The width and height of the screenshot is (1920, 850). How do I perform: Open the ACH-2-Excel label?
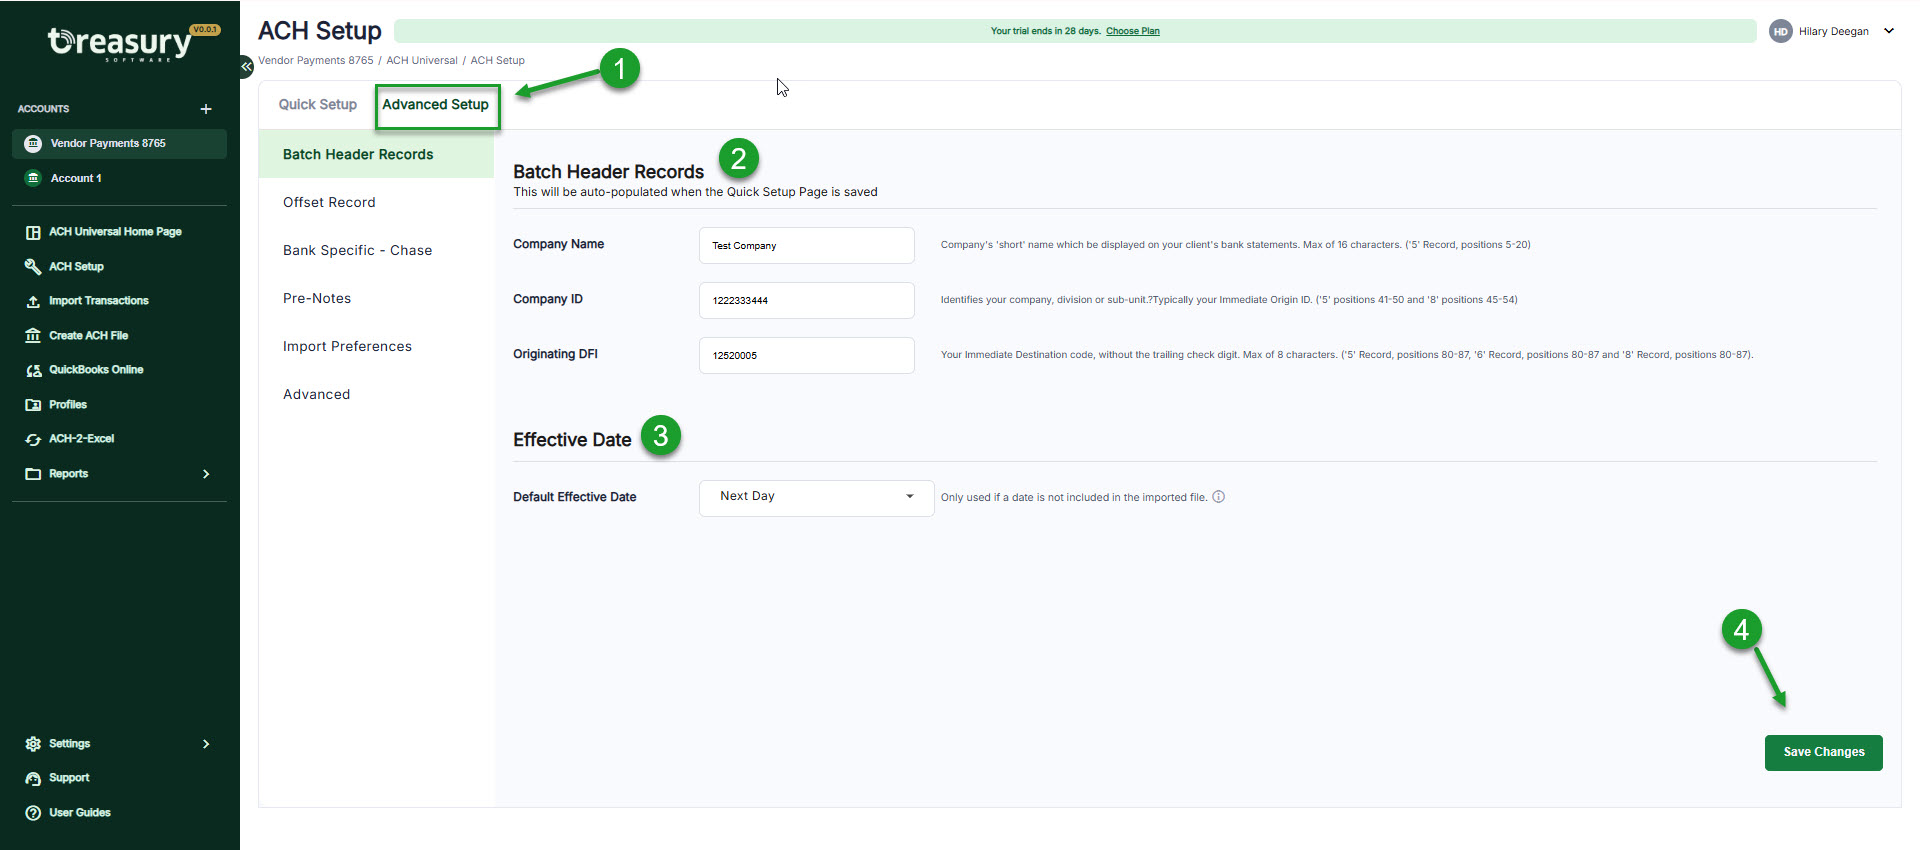coord(82,439)
